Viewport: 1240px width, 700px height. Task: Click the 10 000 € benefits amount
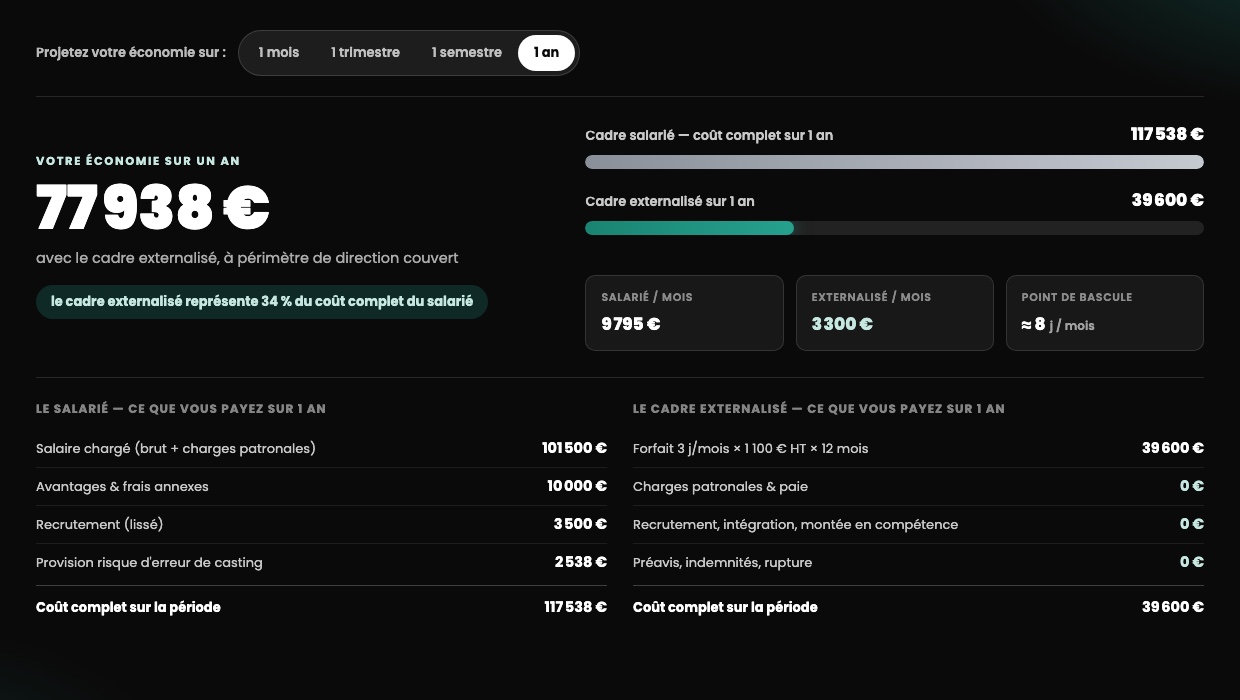pyautogui.click(x=577, y=486)
